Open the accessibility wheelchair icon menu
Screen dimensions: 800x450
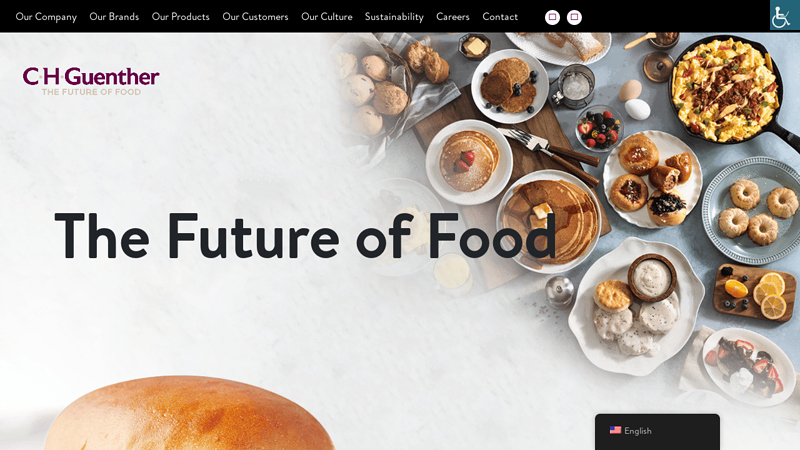click(x=784, y=15)
